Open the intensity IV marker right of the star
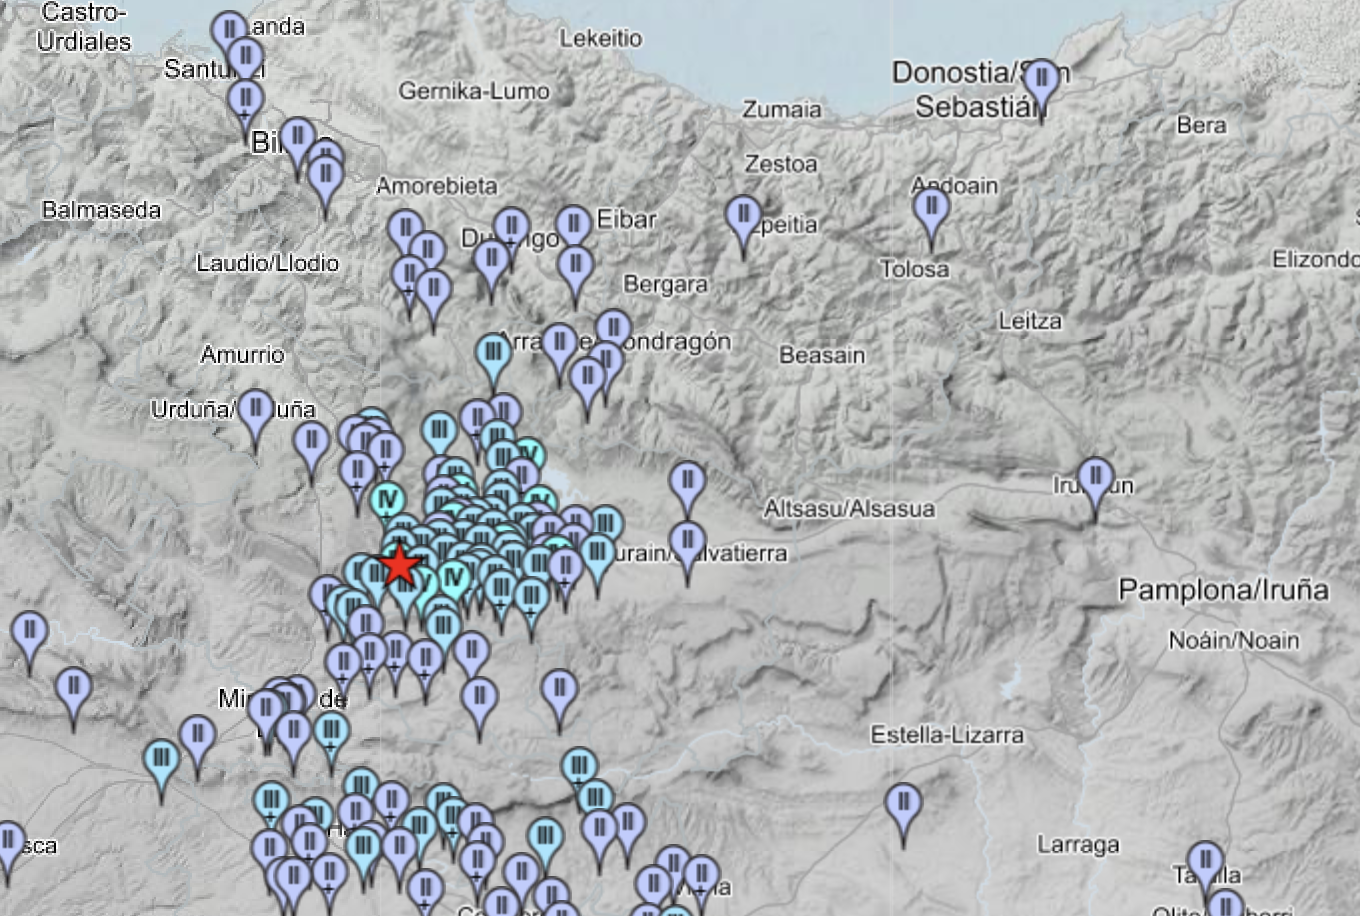Image resolution: width=1360 pixels, height=916 pixels. pyautogui.click(x=453, y=579)
